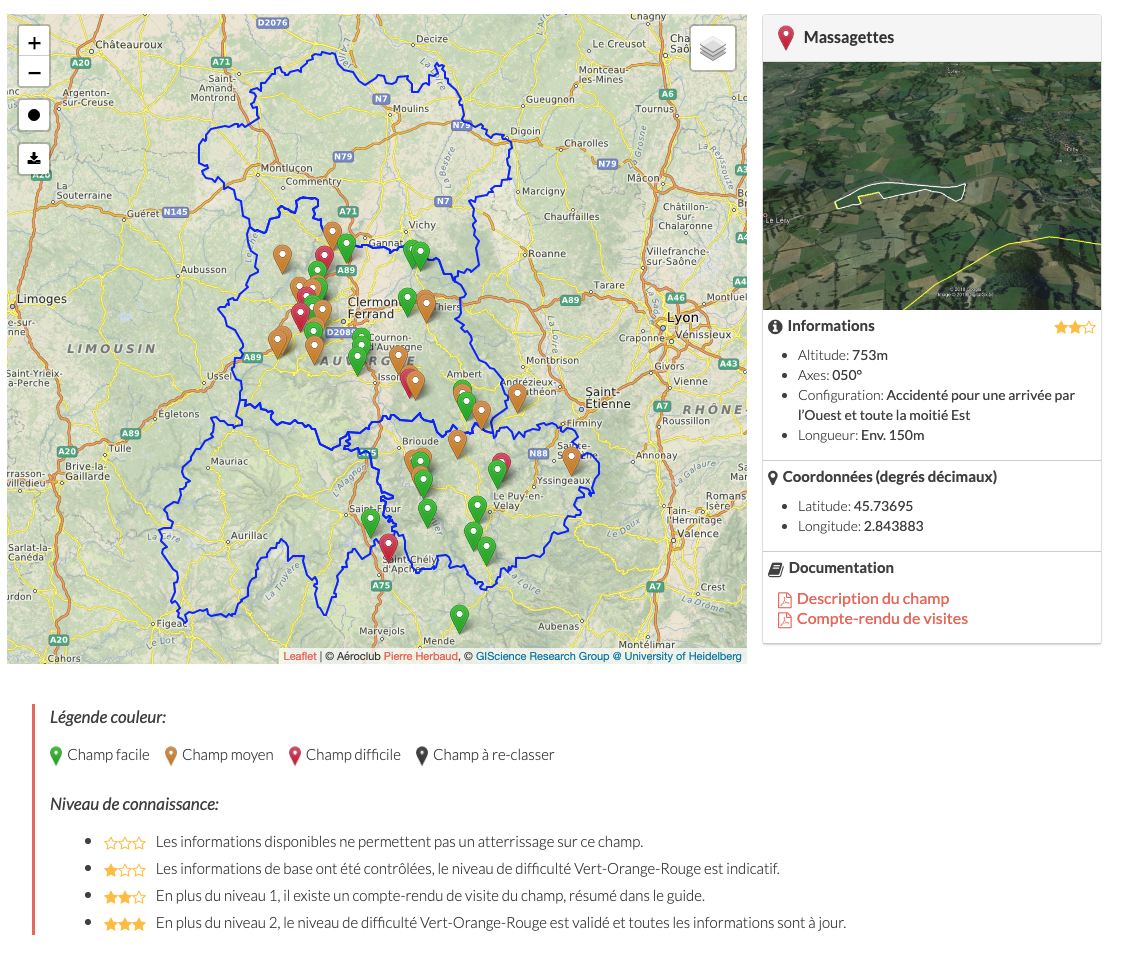Click the Massagettes aerial field image

click(x=931, y=186)
